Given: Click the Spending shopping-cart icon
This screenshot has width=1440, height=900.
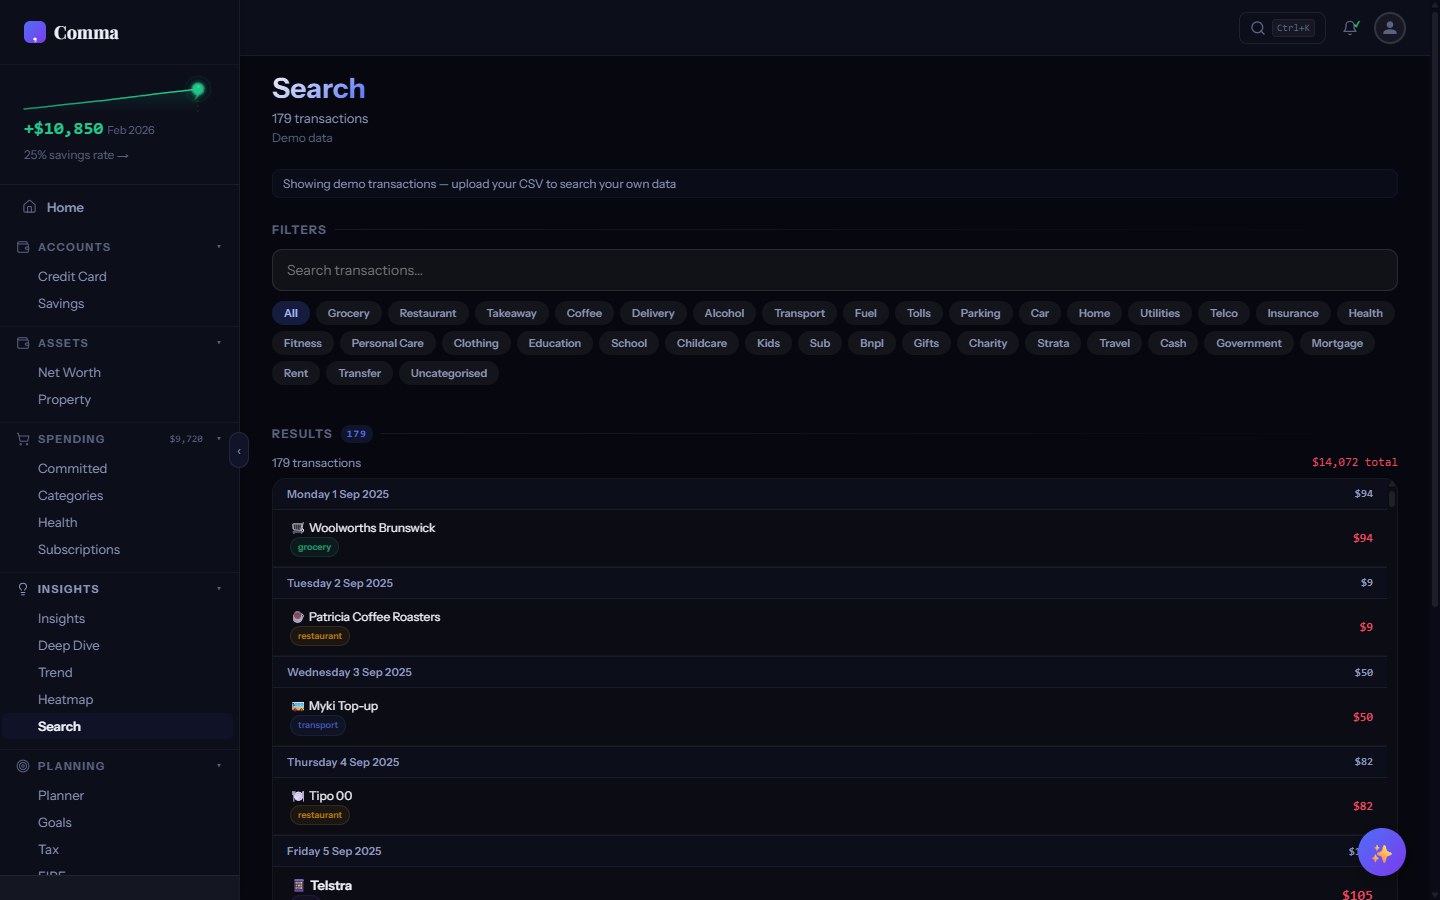Looking at the screenshot, I should tap(22, 438).
